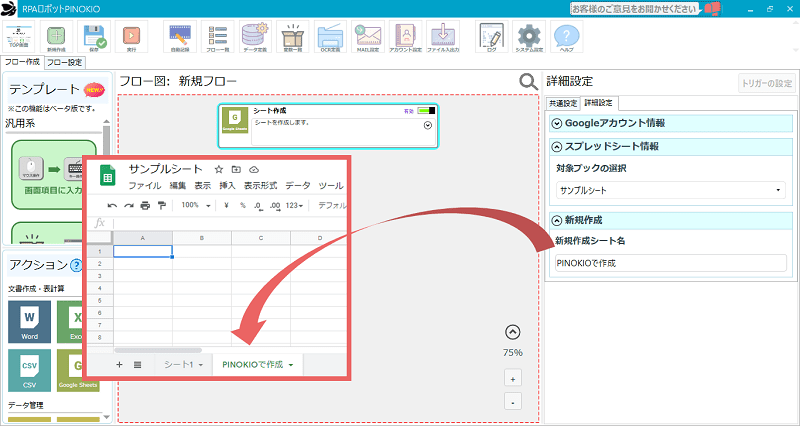800x426 pixels.
Task: Click the 新規作成 new flow icon
Action: pos(56,37)
